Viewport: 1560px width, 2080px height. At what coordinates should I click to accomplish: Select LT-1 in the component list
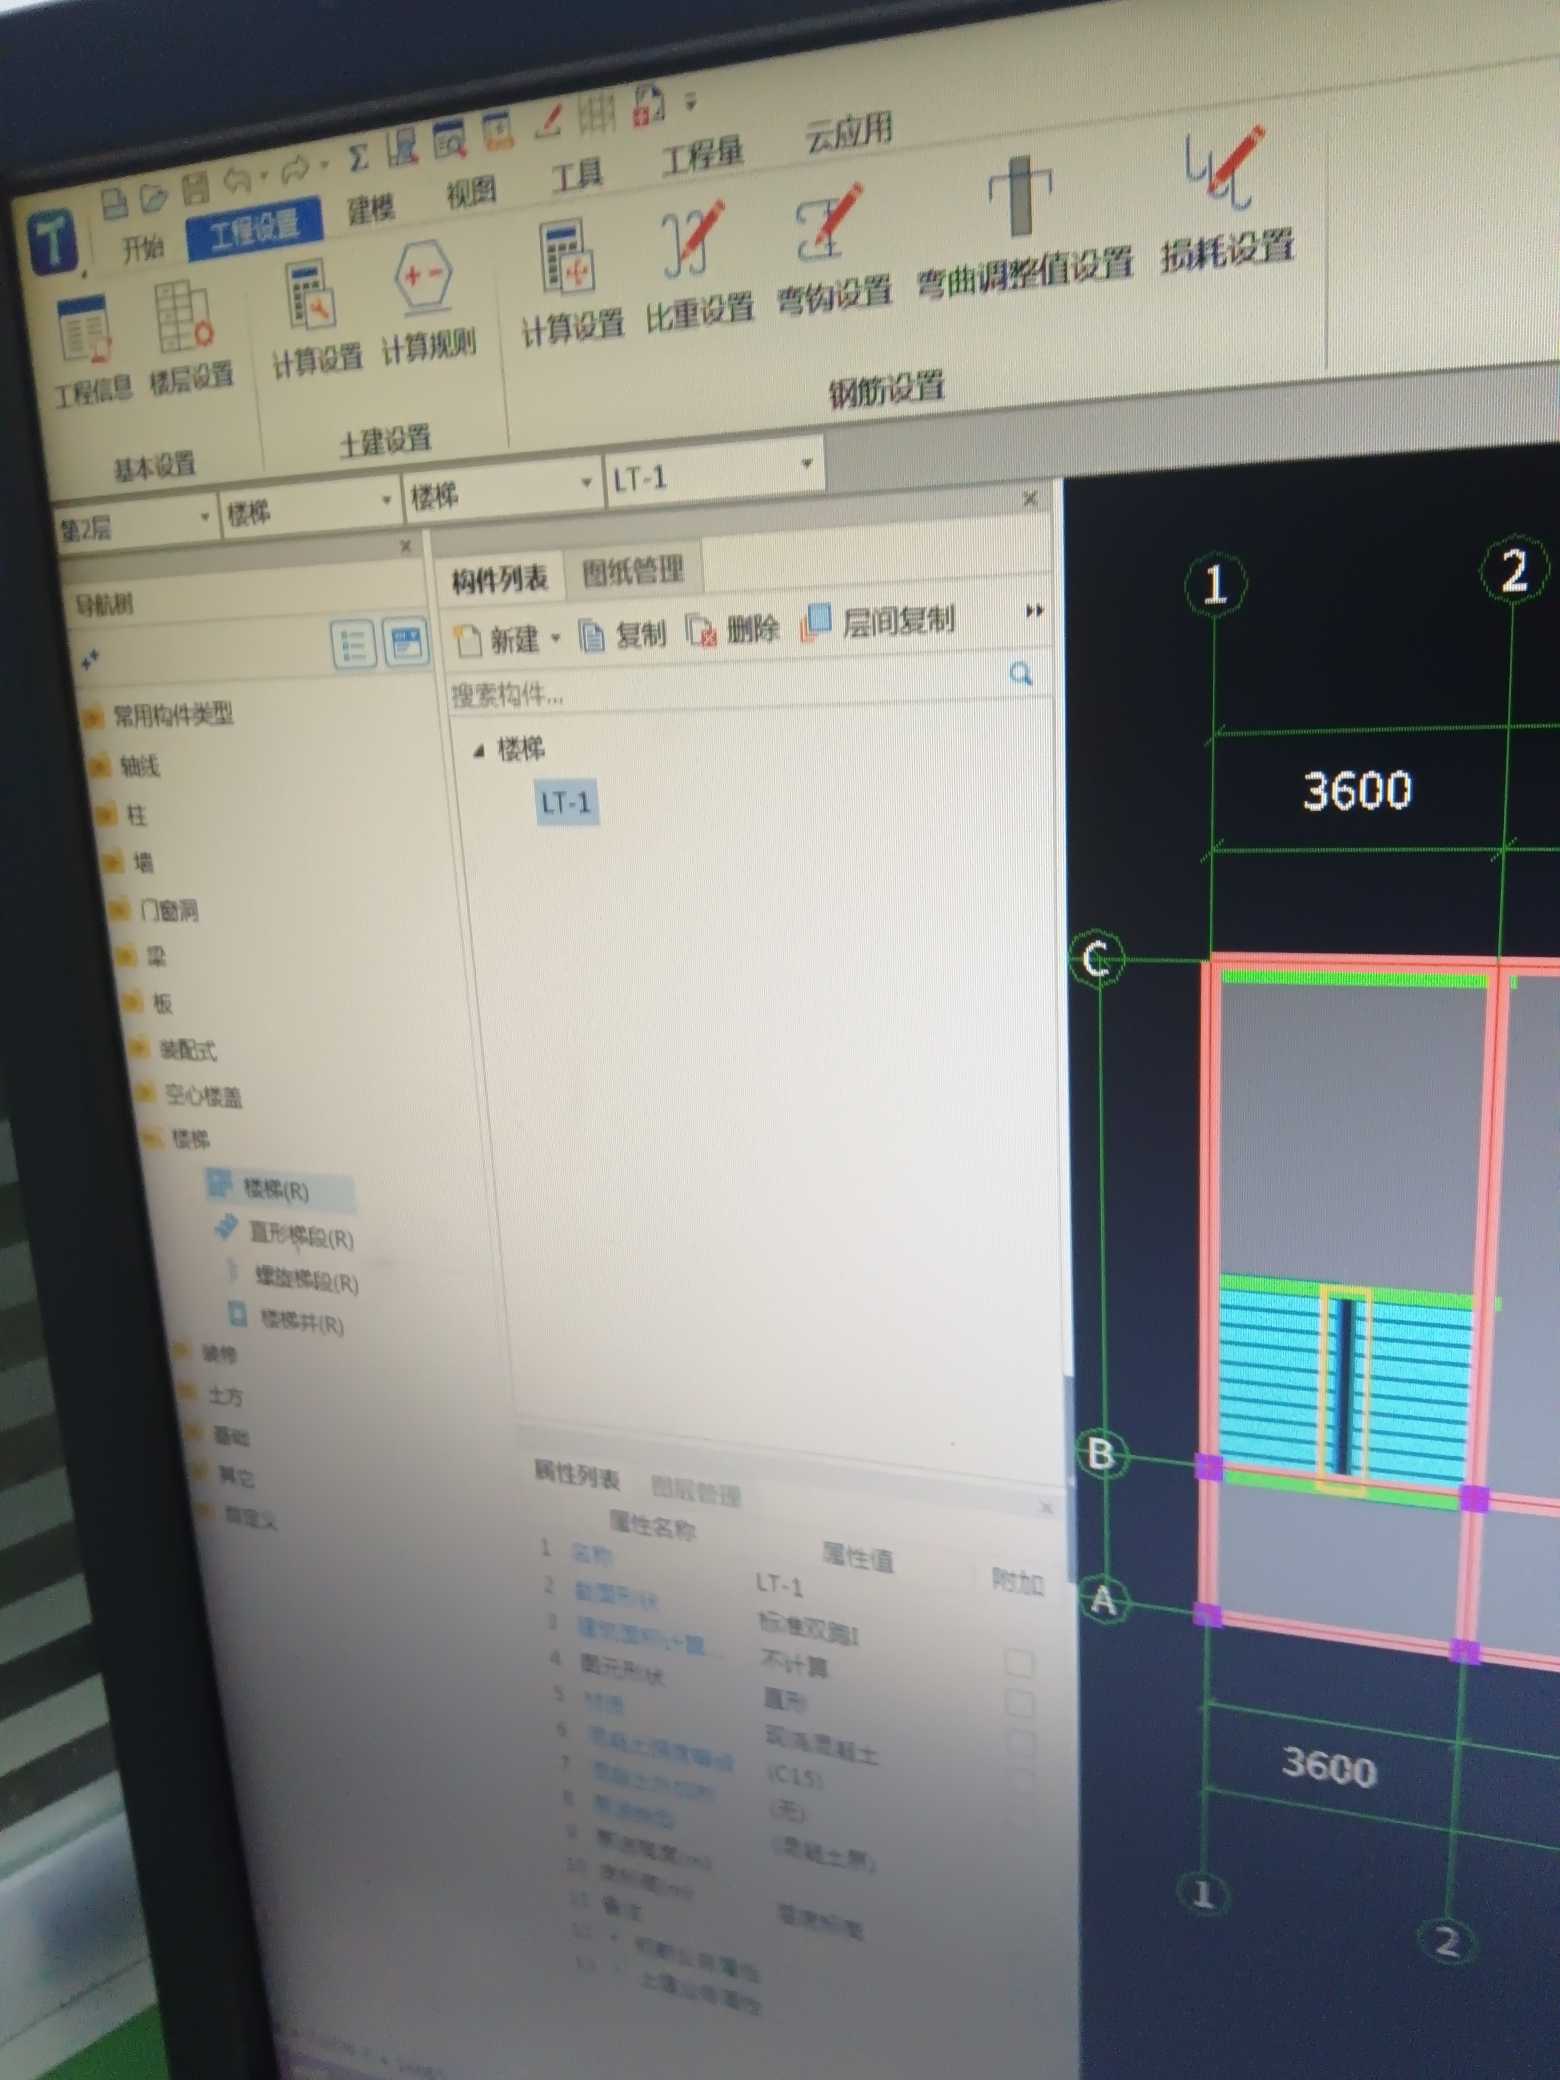coord(566,803)
